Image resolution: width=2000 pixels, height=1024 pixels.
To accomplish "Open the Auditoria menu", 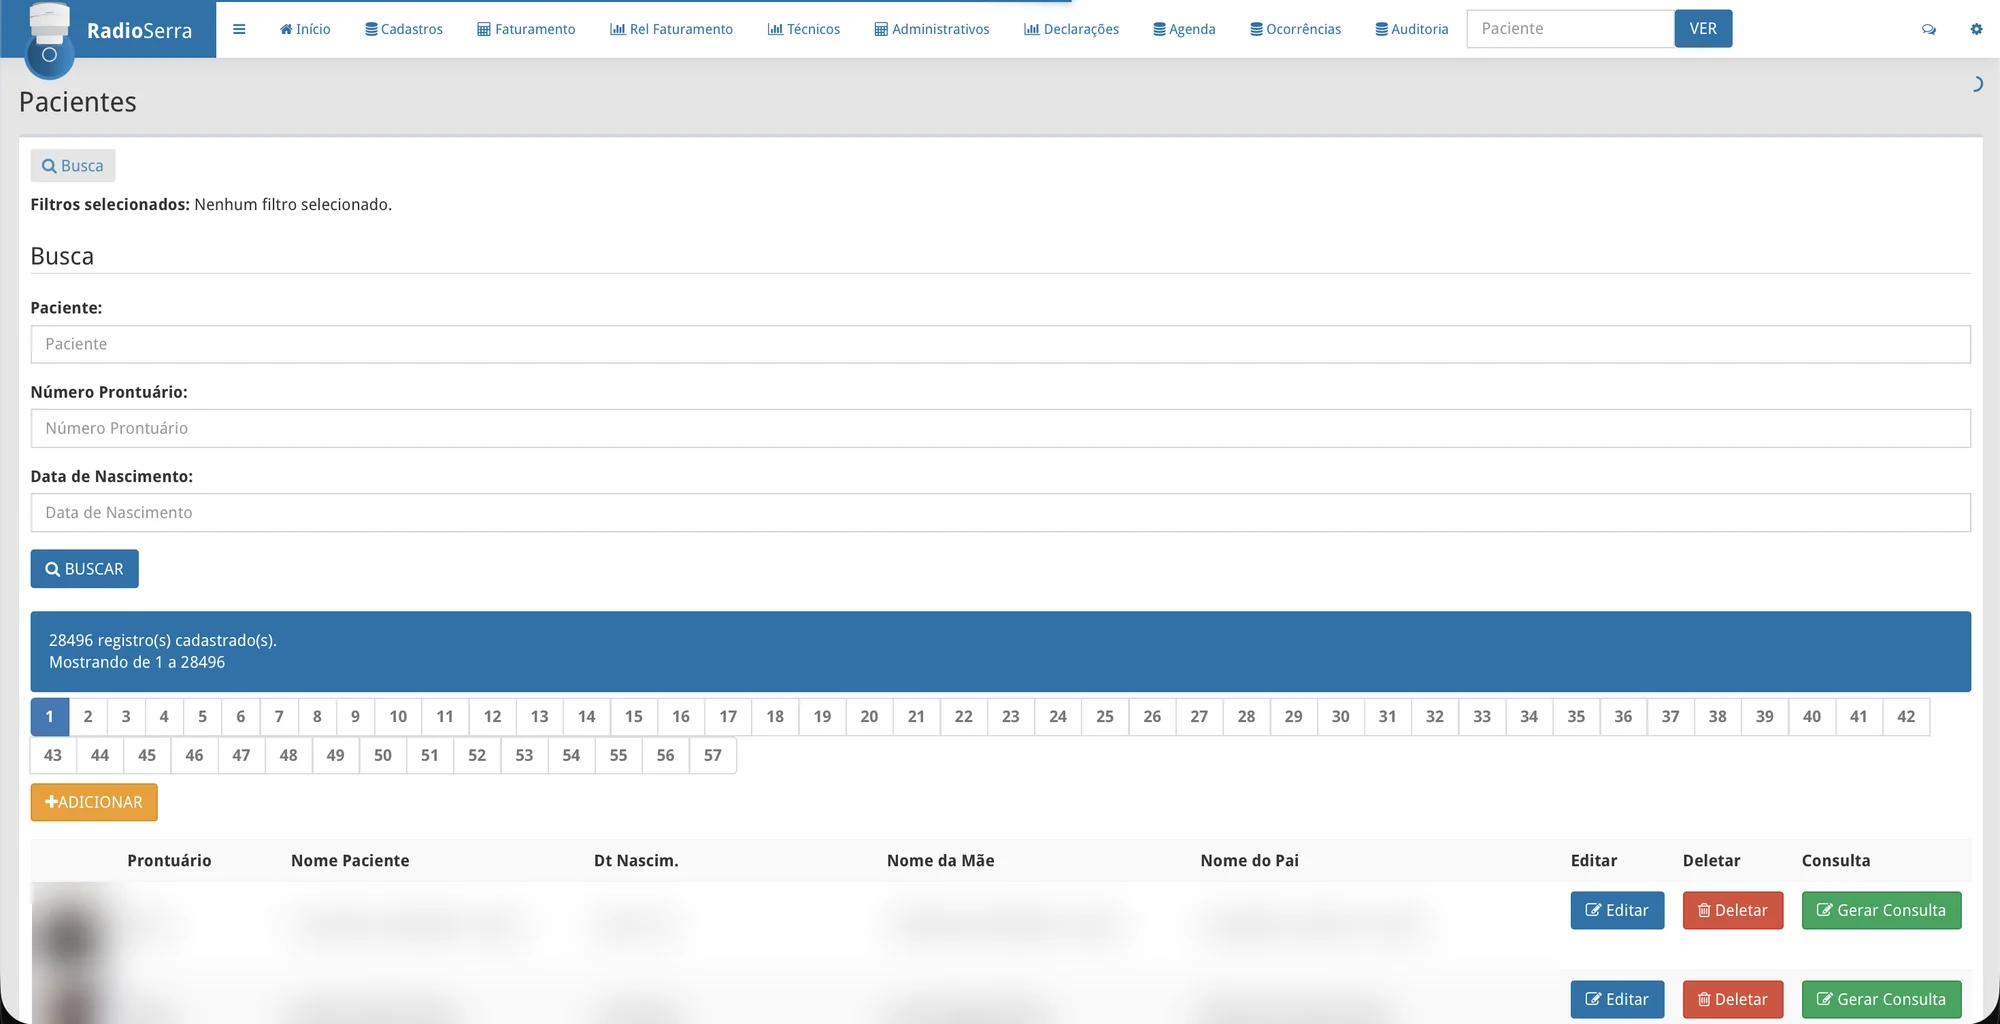I will [1412, 29].
